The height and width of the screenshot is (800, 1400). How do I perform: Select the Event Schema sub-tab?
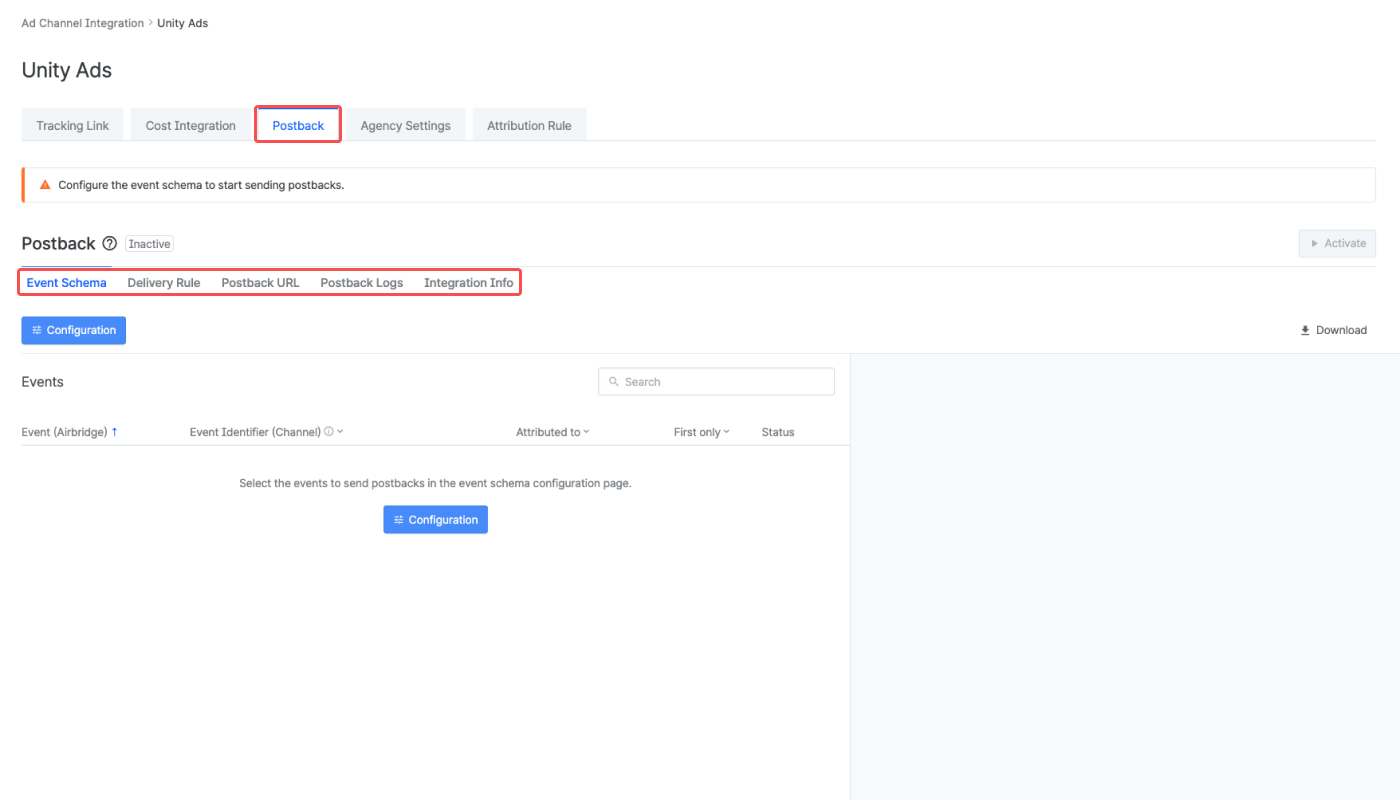67,283
